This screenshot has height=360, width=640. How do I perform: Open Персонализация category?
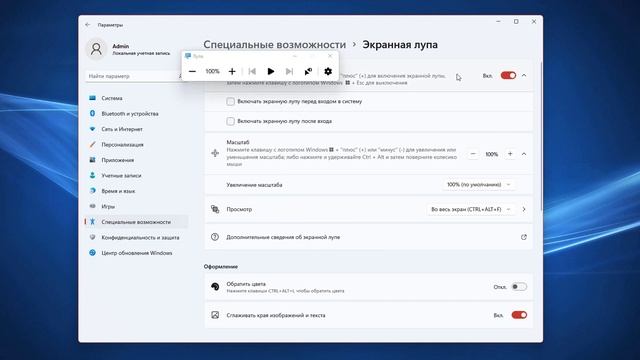(x=136, y=144)
